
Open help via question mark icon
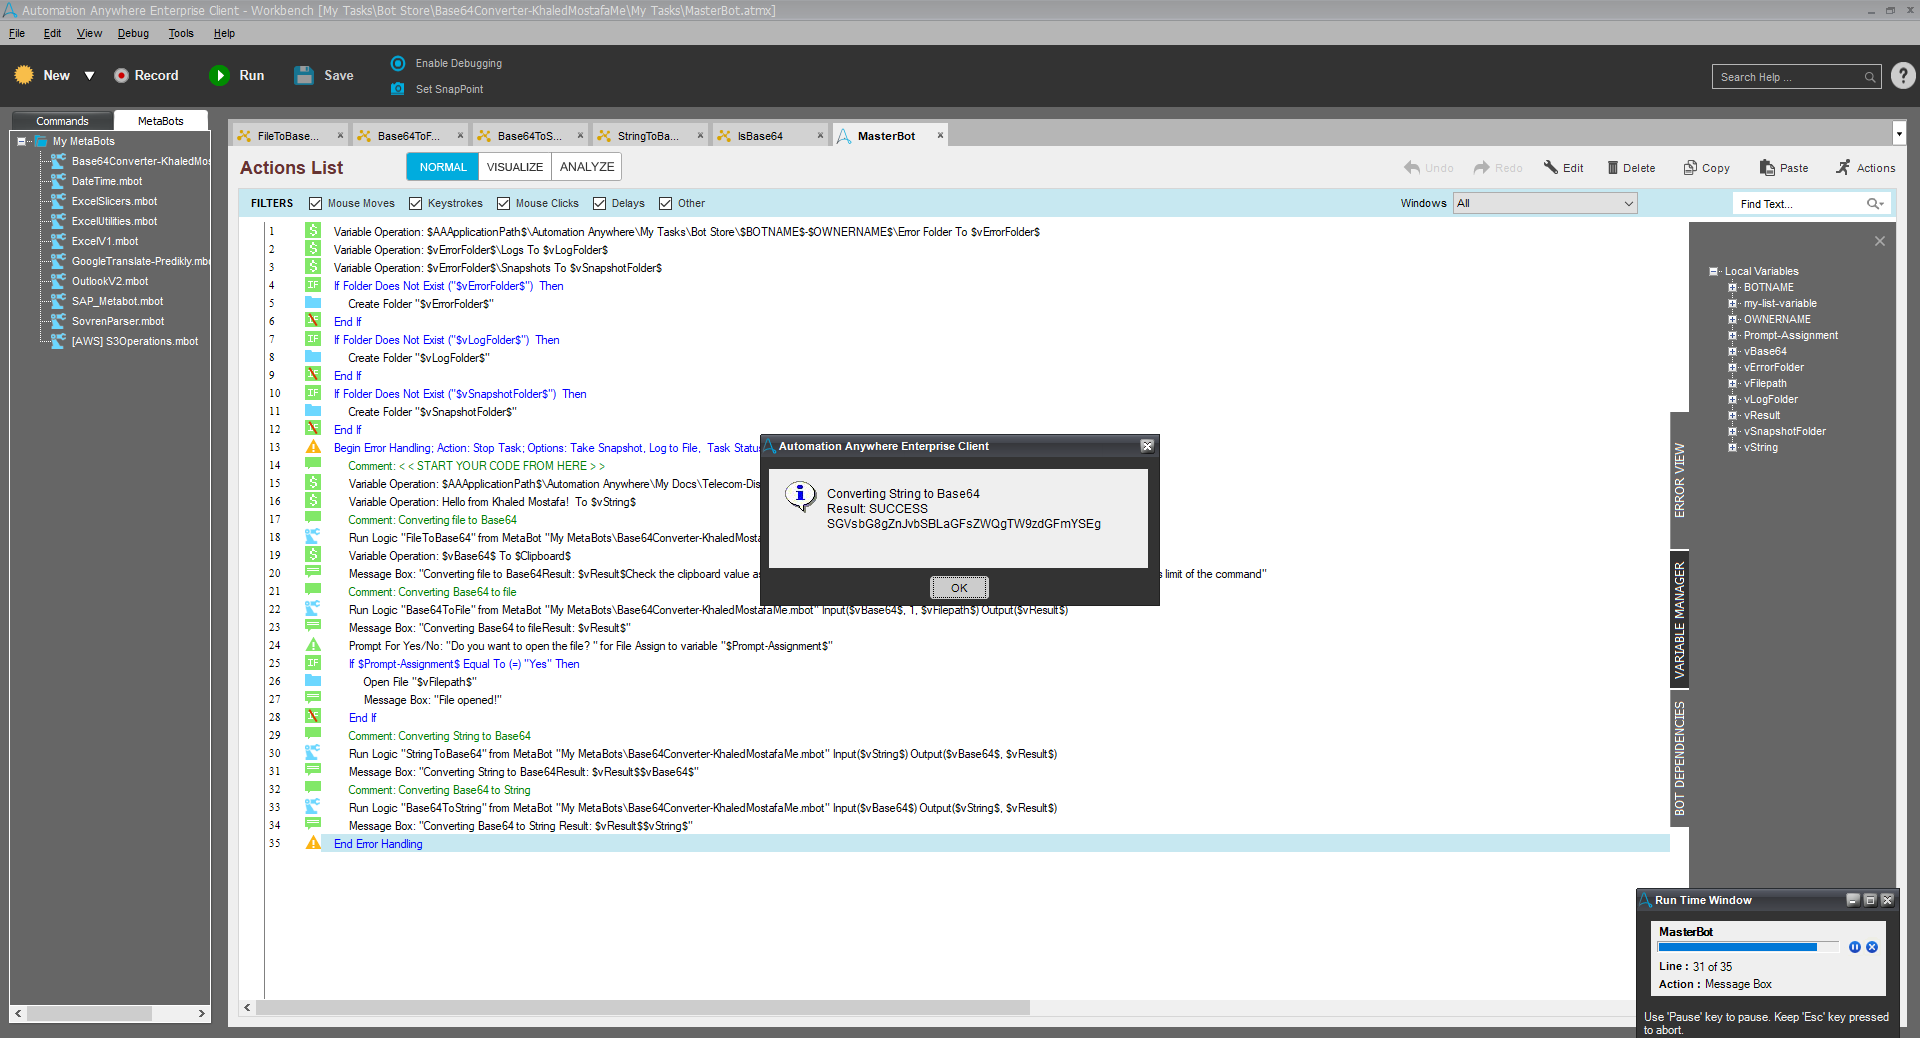point(1903,75)
